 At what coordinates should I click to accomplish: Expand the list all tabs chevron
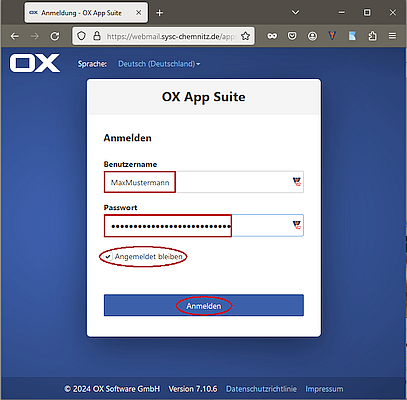(x=295, y=13)
